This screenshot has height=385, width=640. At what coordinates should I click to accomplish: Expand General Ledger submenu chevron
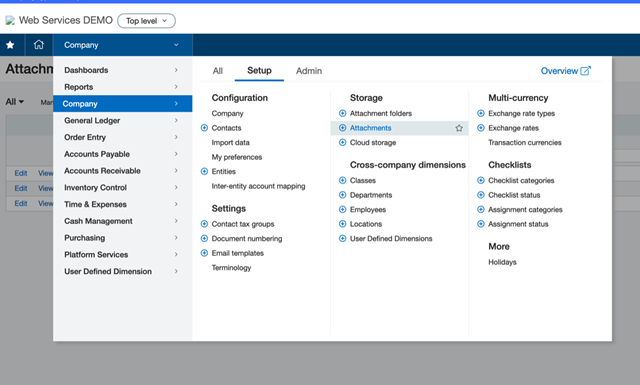pyautogui.click(x=176, y=120)
